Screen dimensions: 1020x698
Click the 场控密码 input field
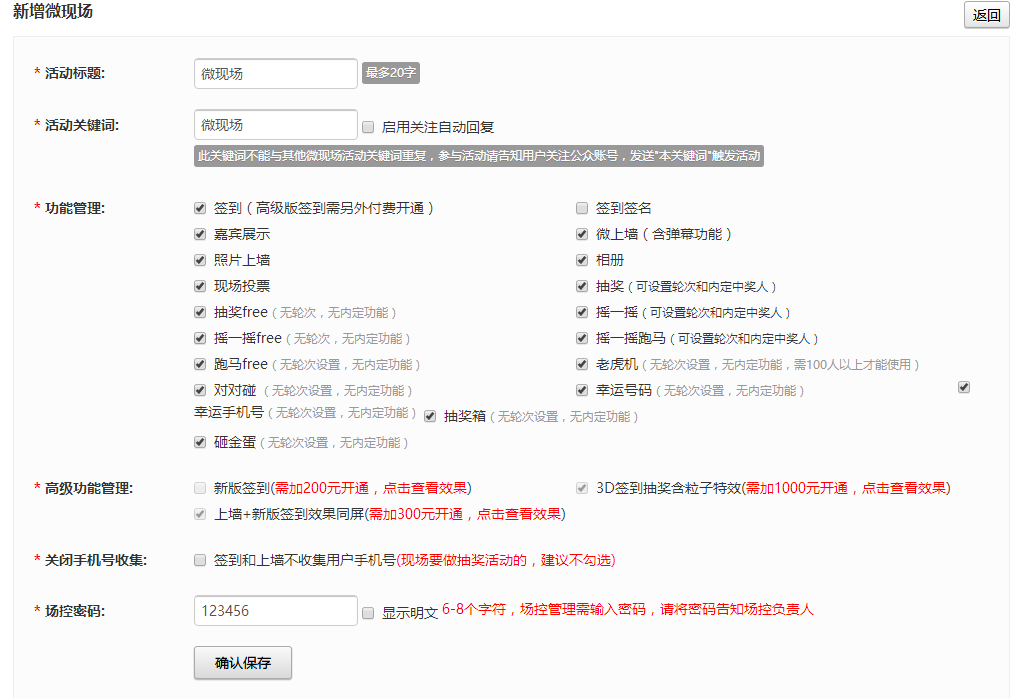(276, 611)
